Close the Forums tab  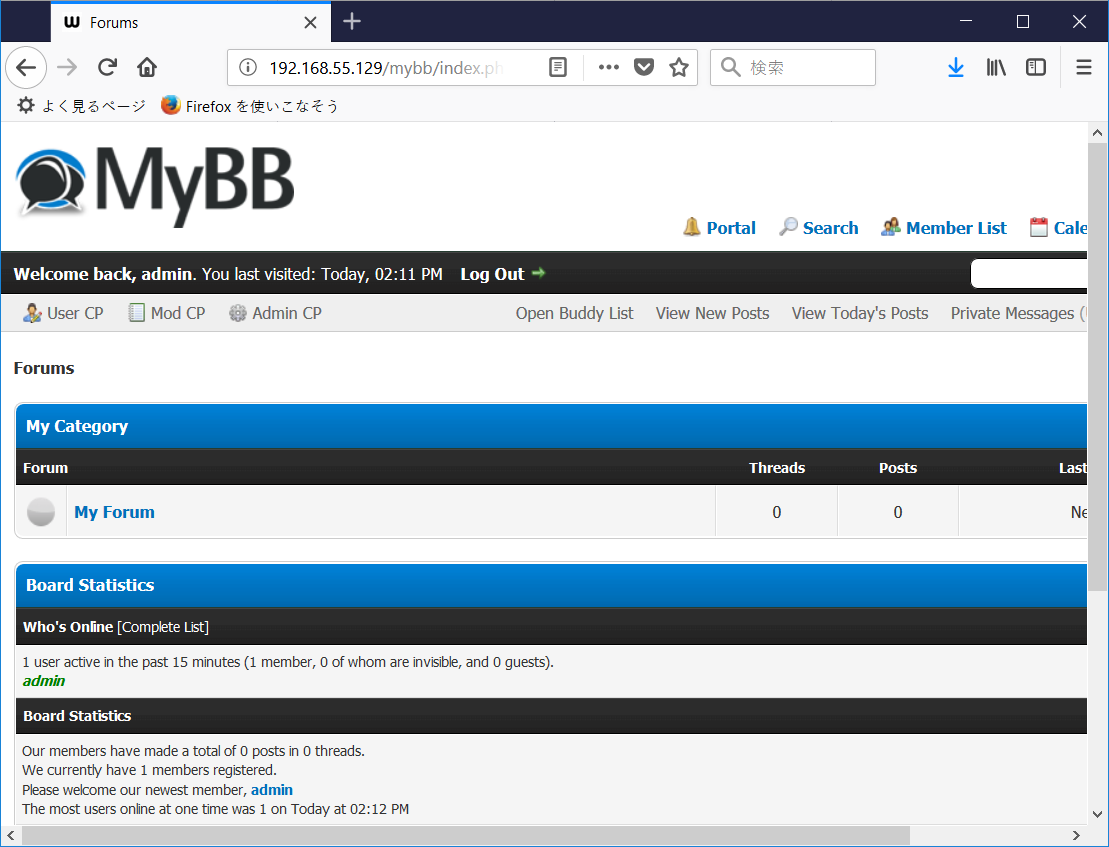click(310, 23)
